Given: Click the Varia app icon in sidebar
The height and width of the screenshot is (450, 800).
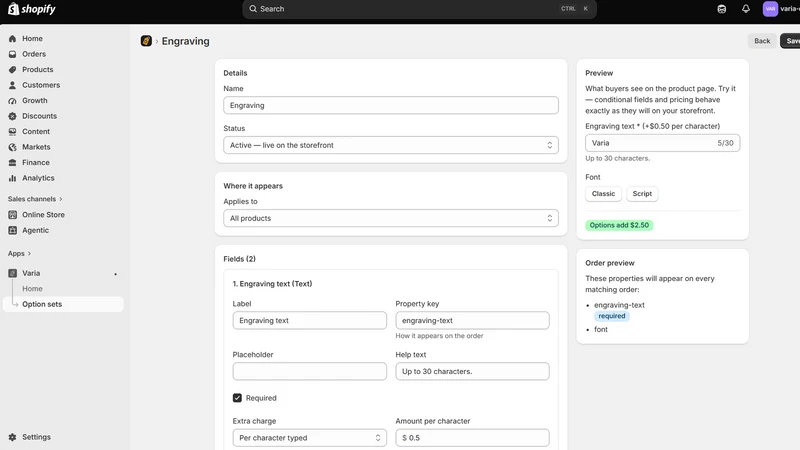Looking at the screenshot, I should pyautogui.click(x=12, y=273).
